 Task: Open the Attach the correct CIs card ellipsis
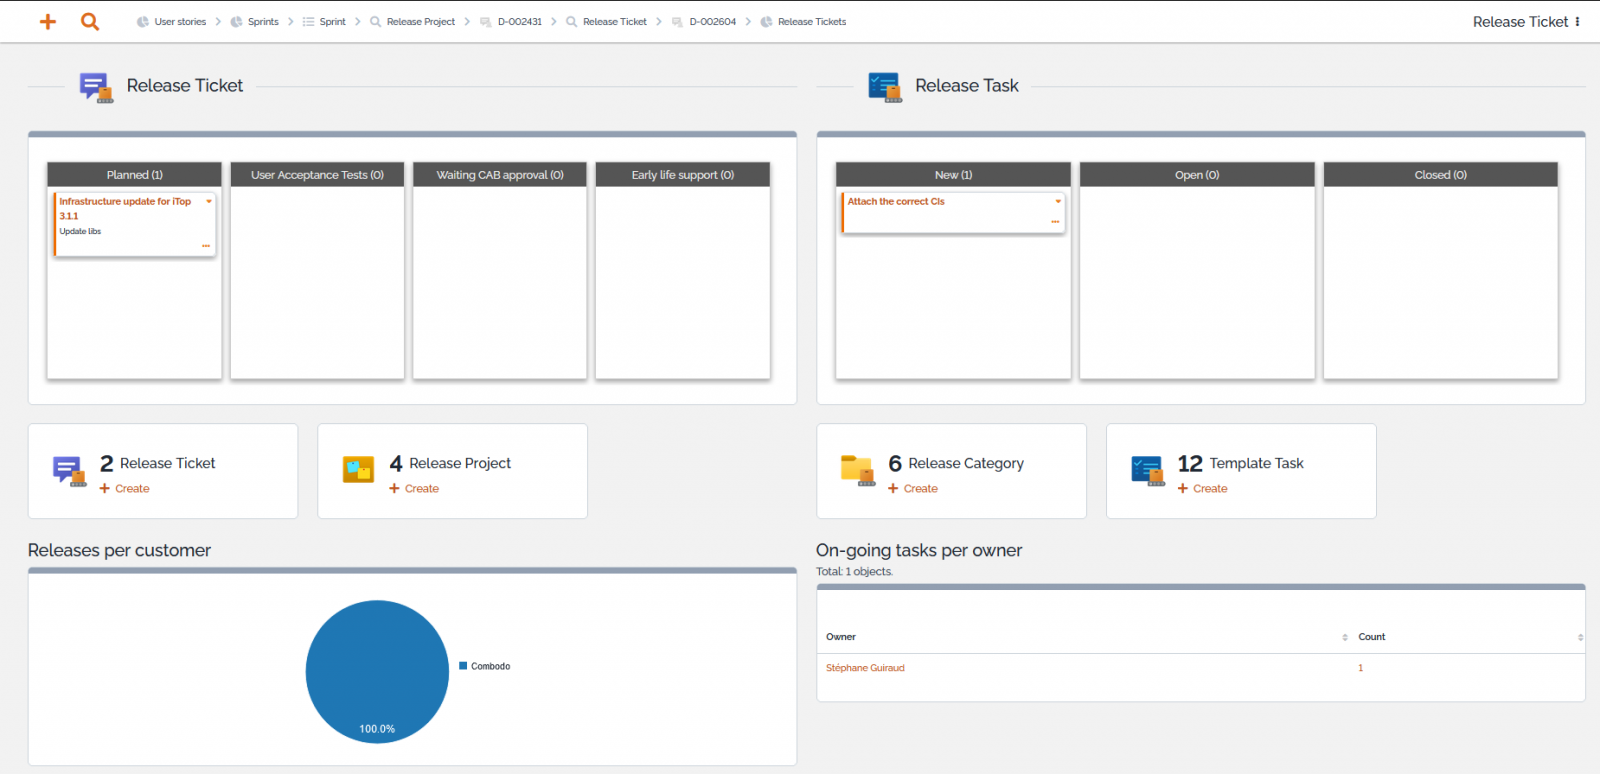point(1055,222)
